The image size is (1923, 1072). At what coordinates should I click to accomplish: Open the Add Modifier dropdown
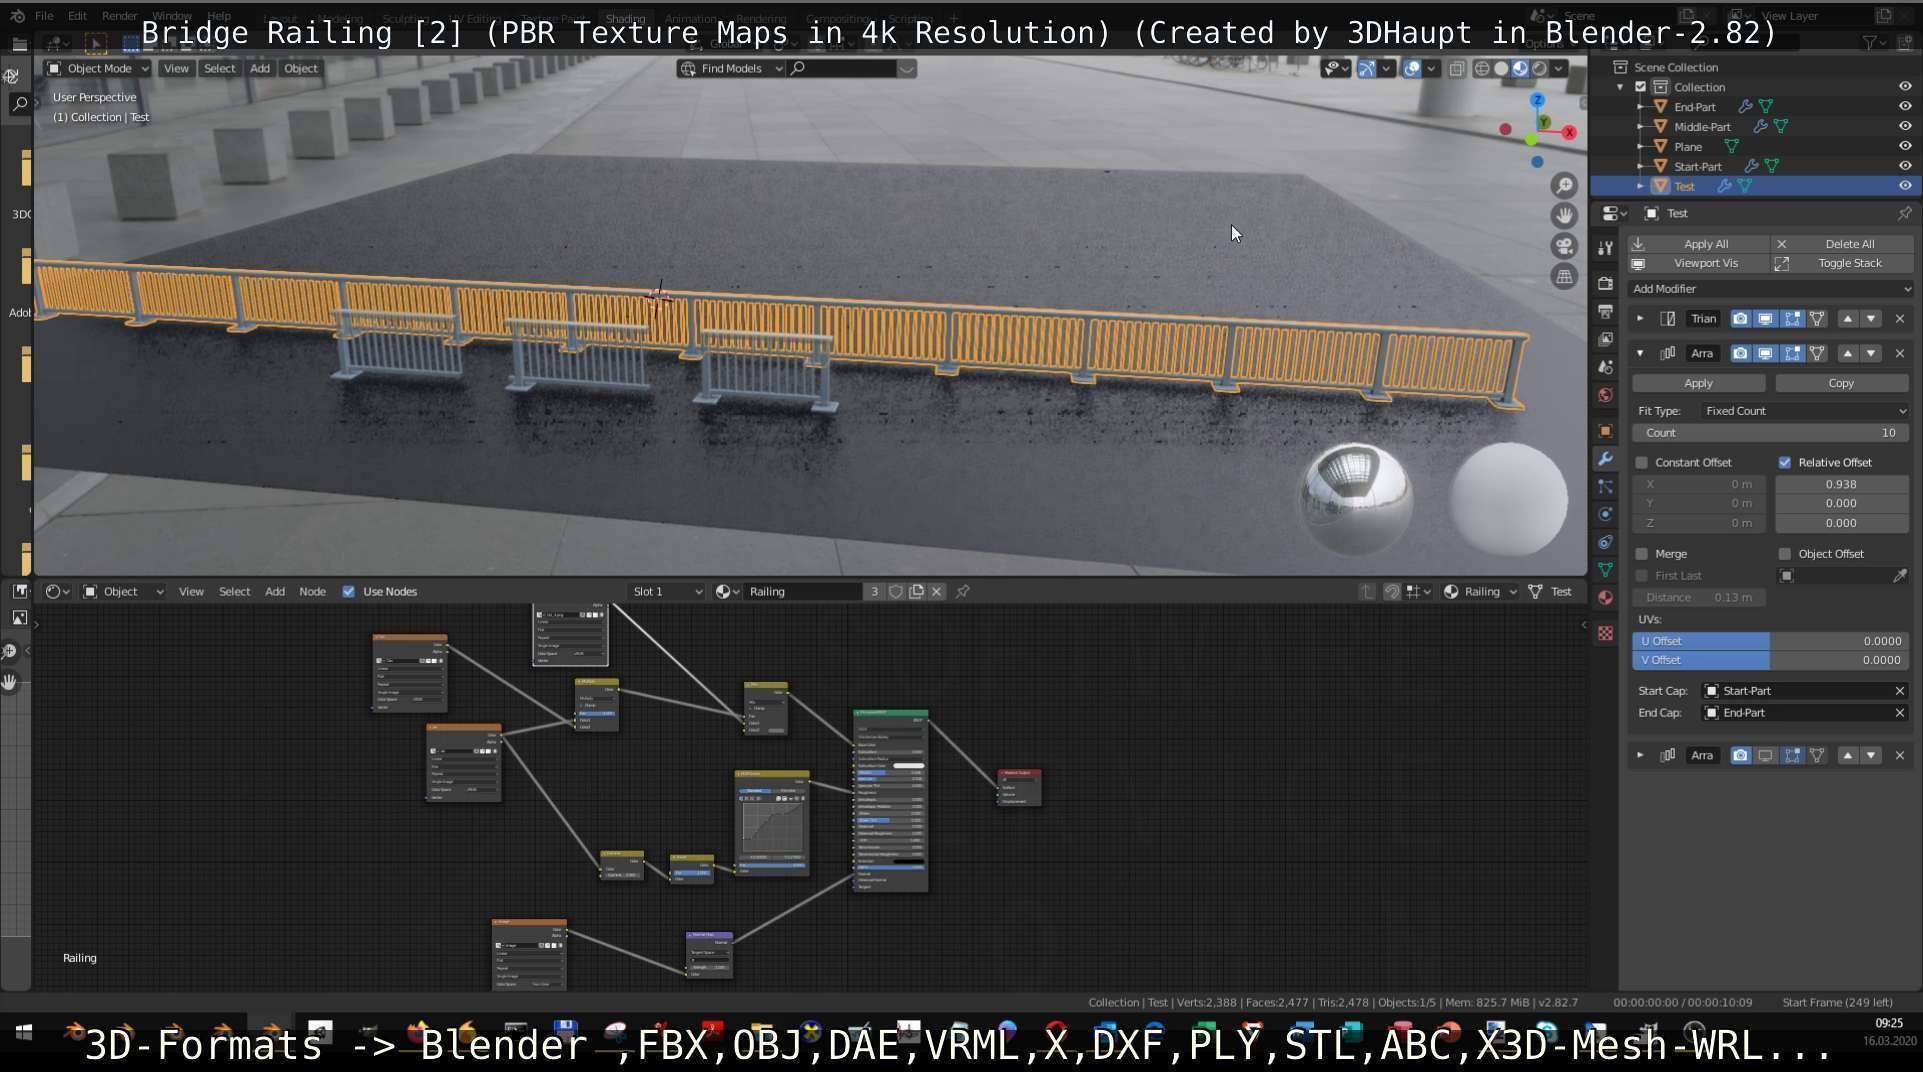1769,289
